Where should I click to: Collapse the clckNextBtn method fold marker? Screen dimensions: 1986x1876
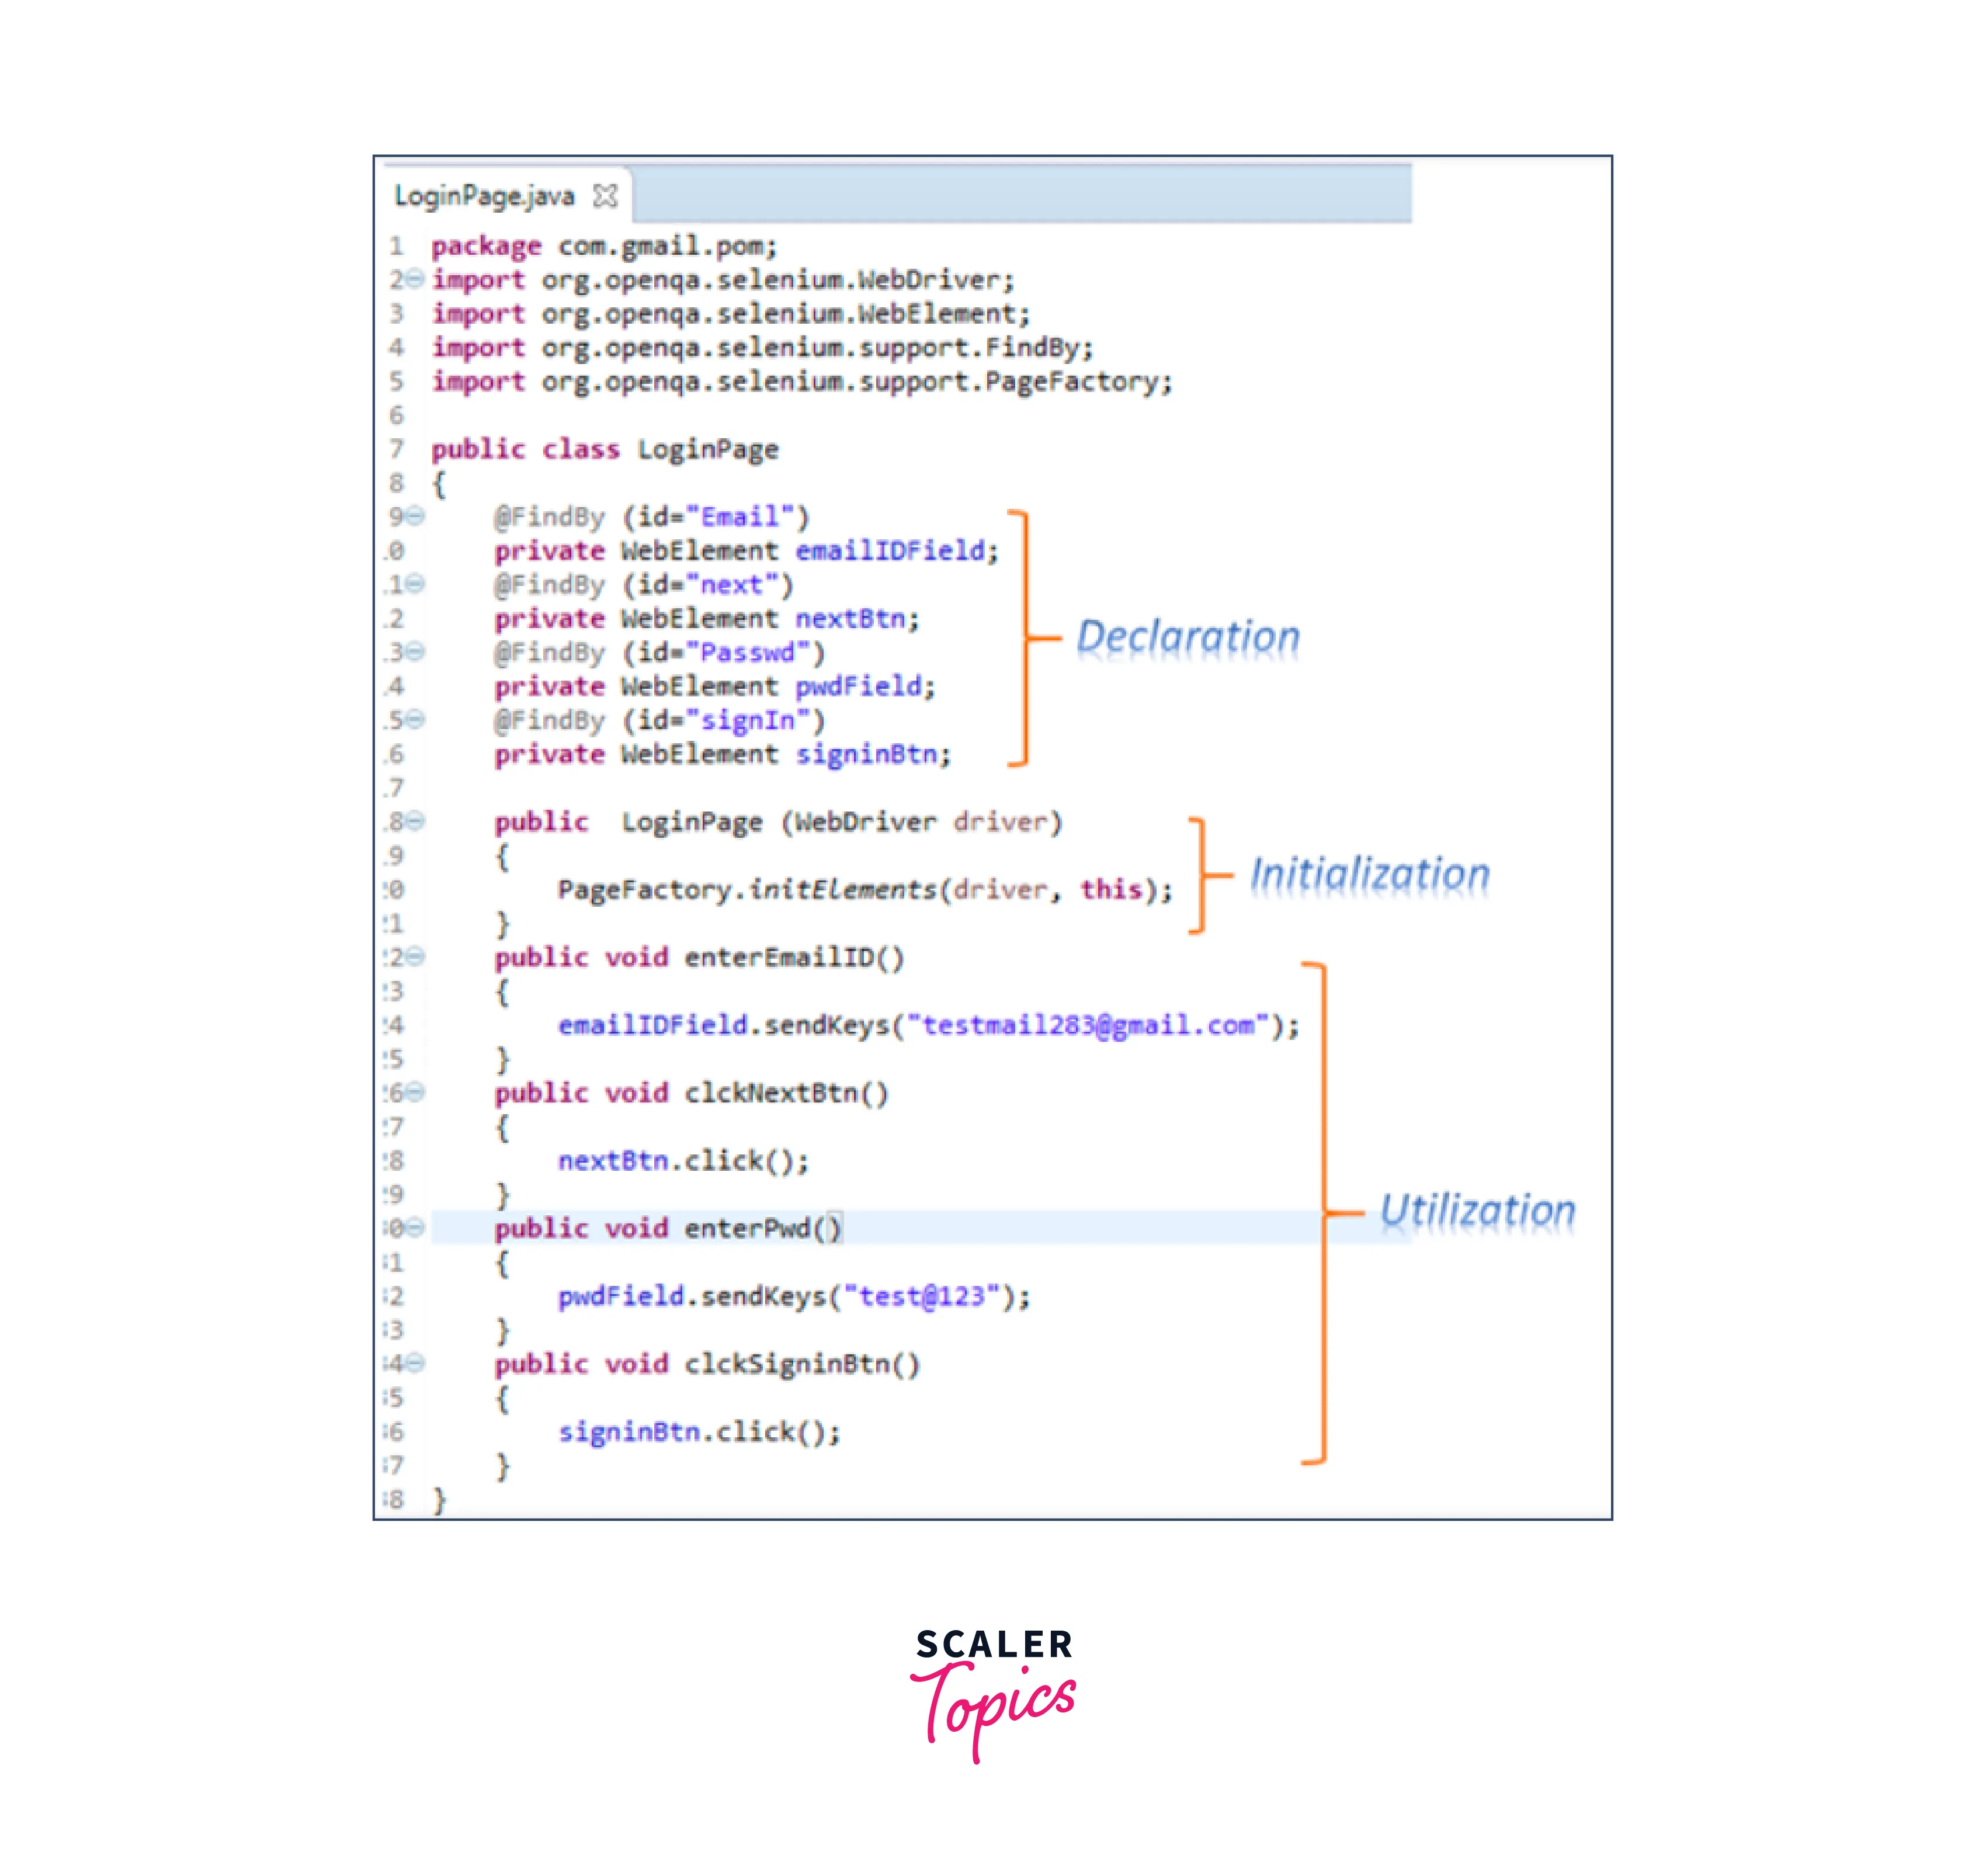415,1092
